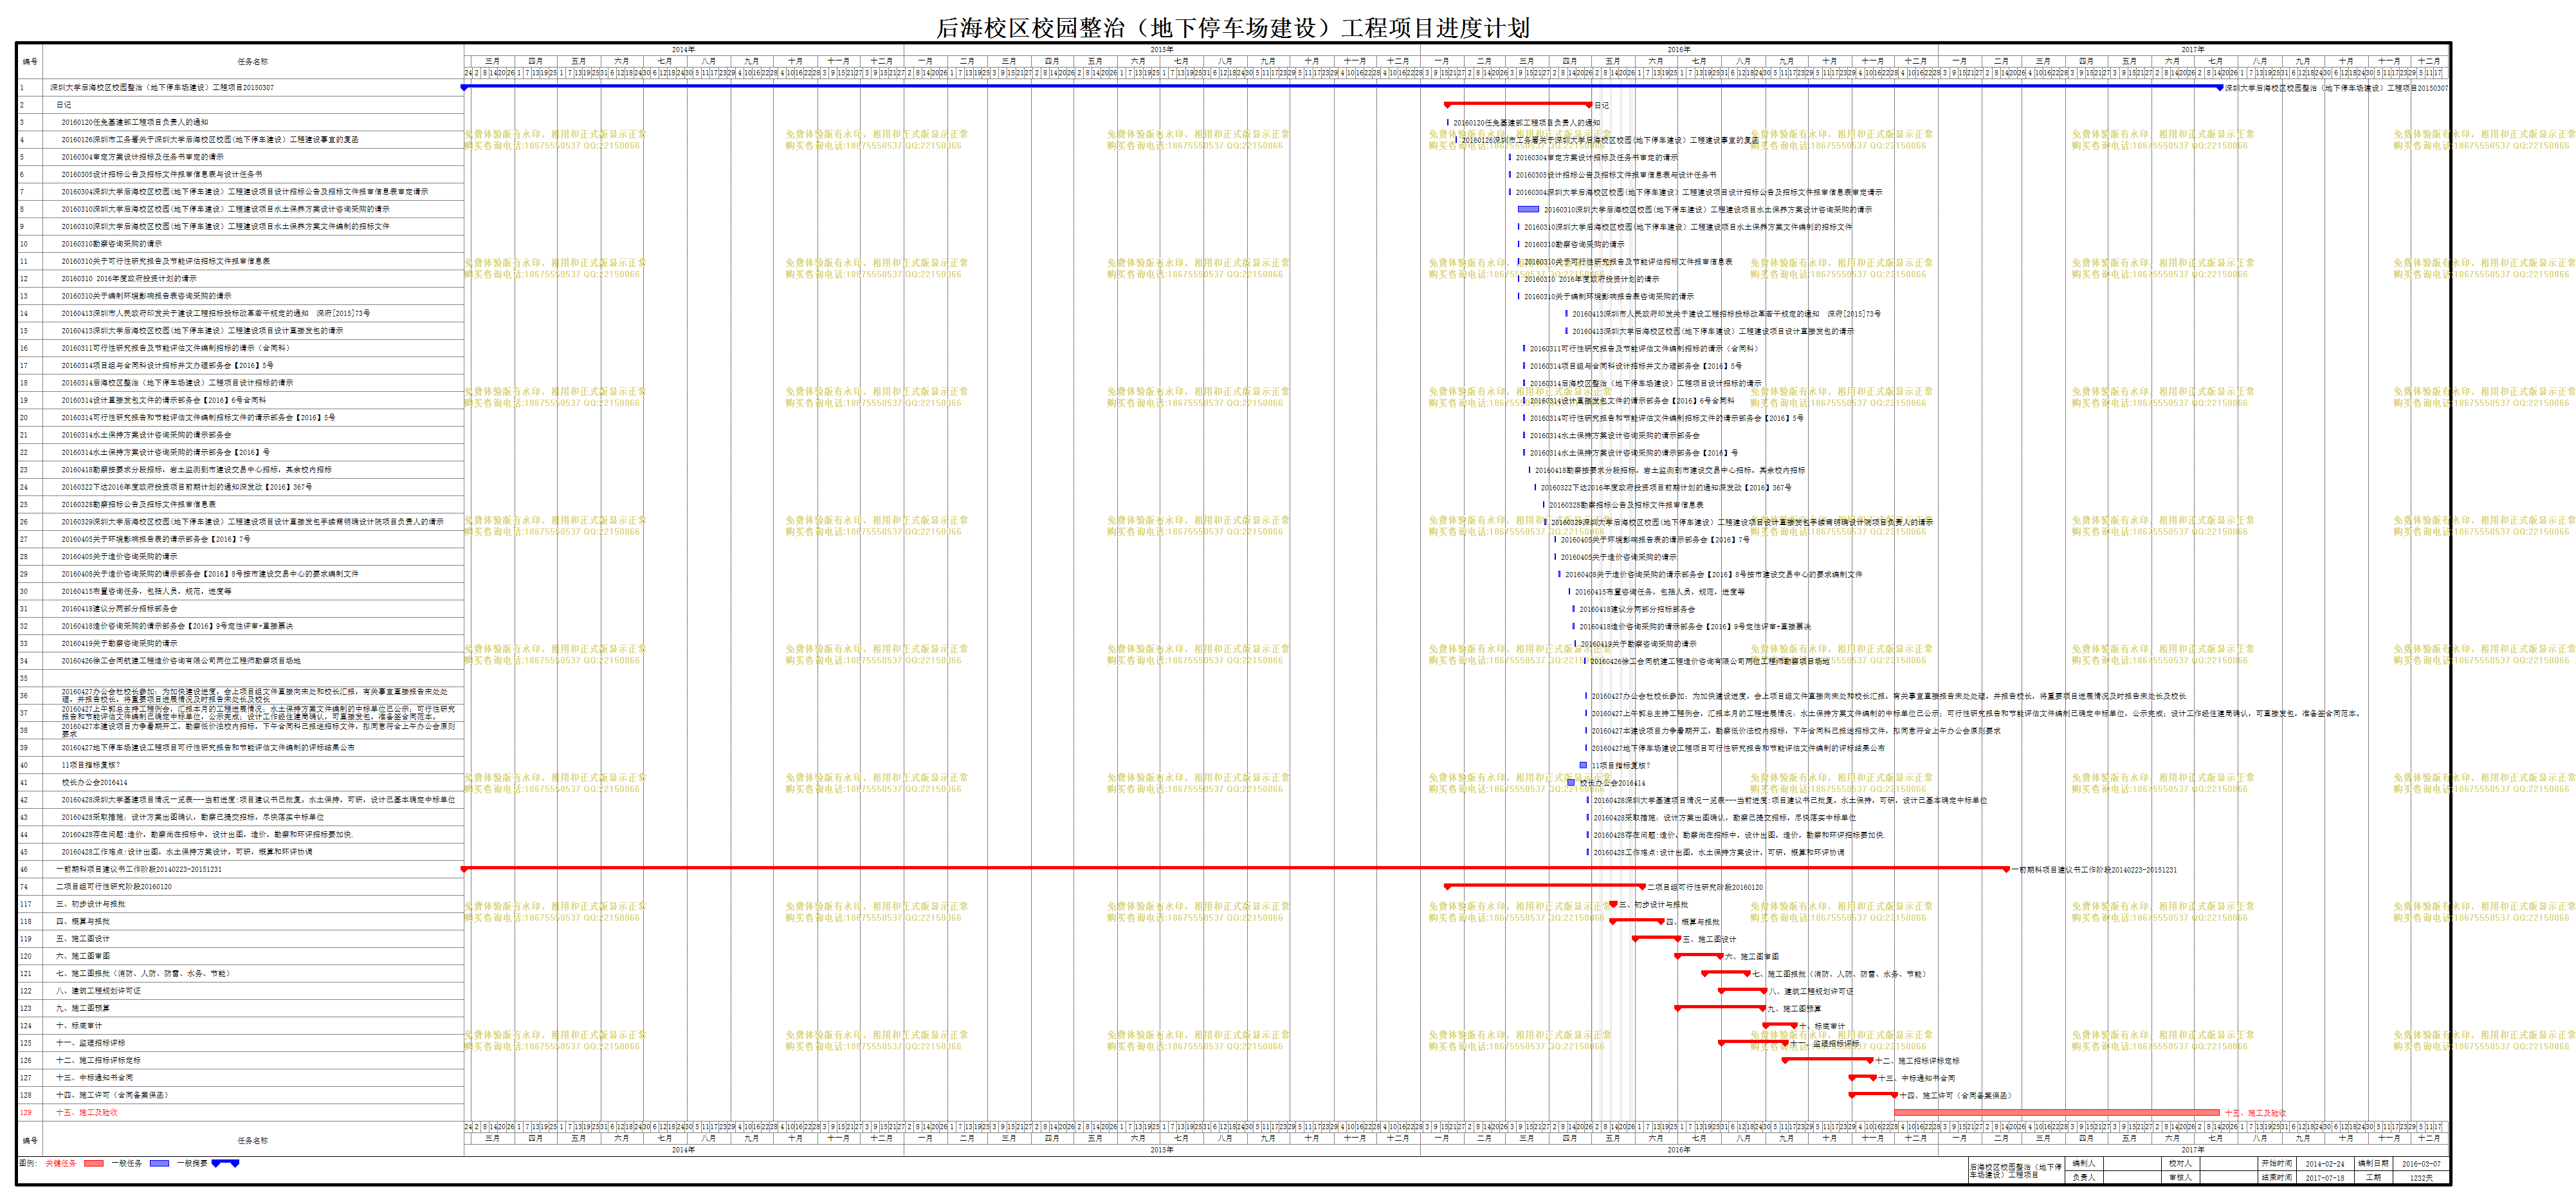Click the red row number 129
Image resolution: width=2576 pixels, height=1200 pixels.
click(x=26, y=1112)
